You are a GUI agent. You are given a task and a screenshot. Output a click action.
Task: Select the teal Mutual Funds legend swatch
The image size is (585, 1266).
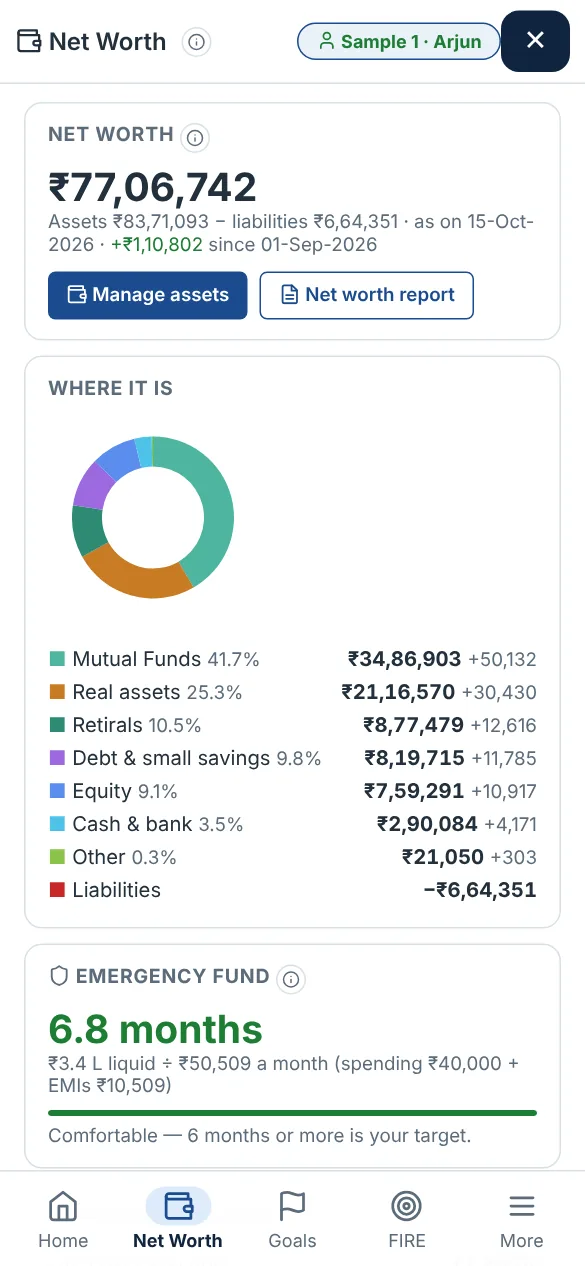click(x=57, y=660)
